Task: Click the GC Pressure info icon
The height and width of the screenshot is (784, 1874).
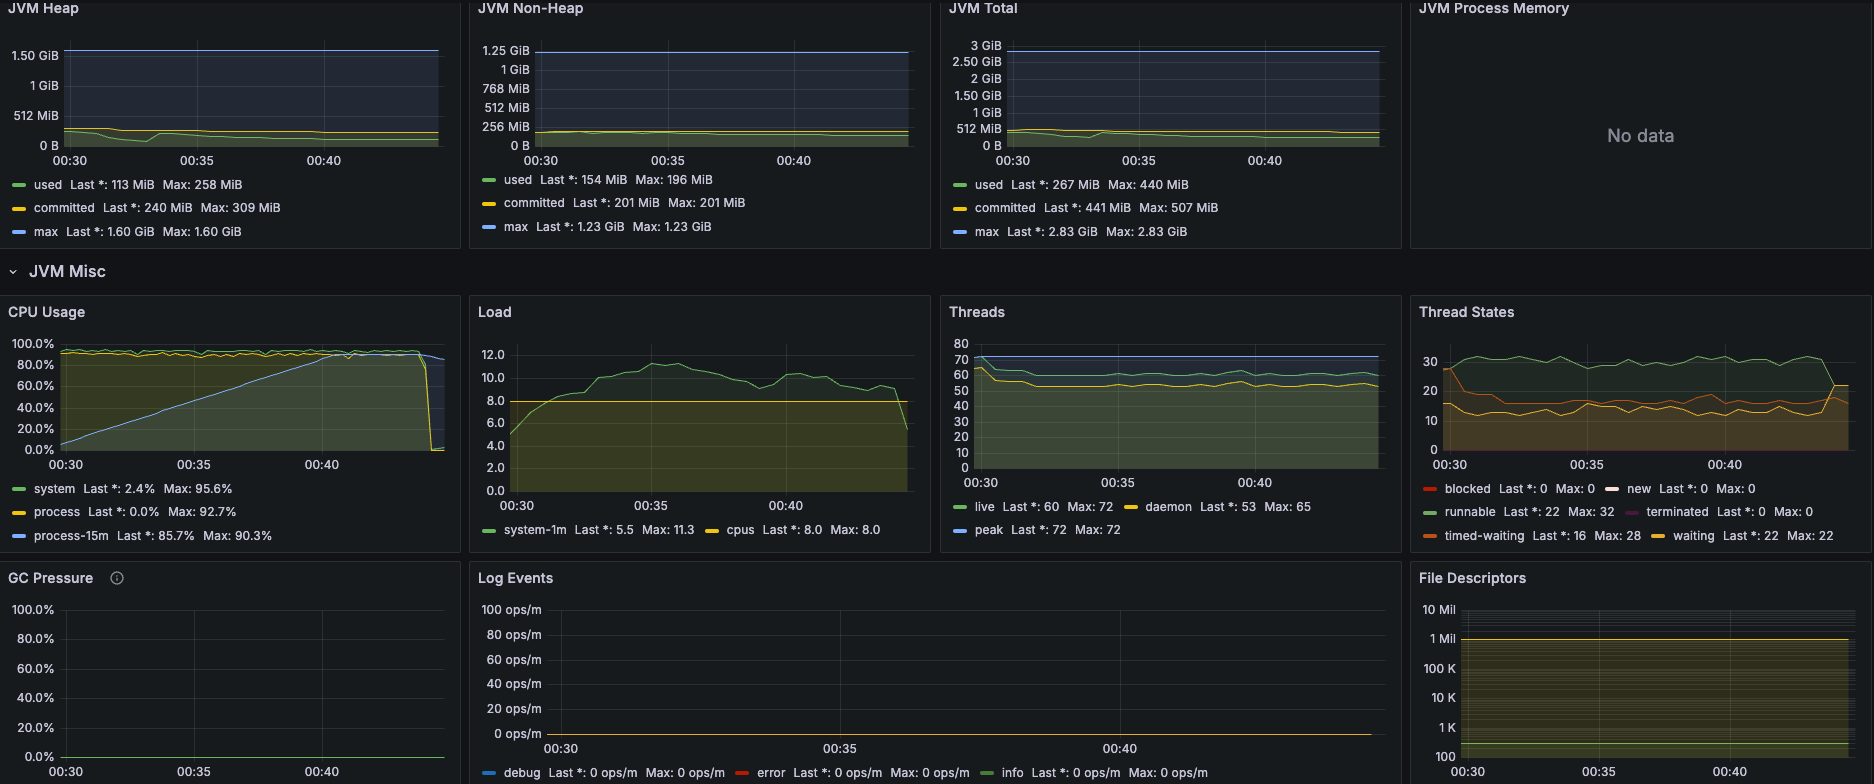Action: pos(117,578)
